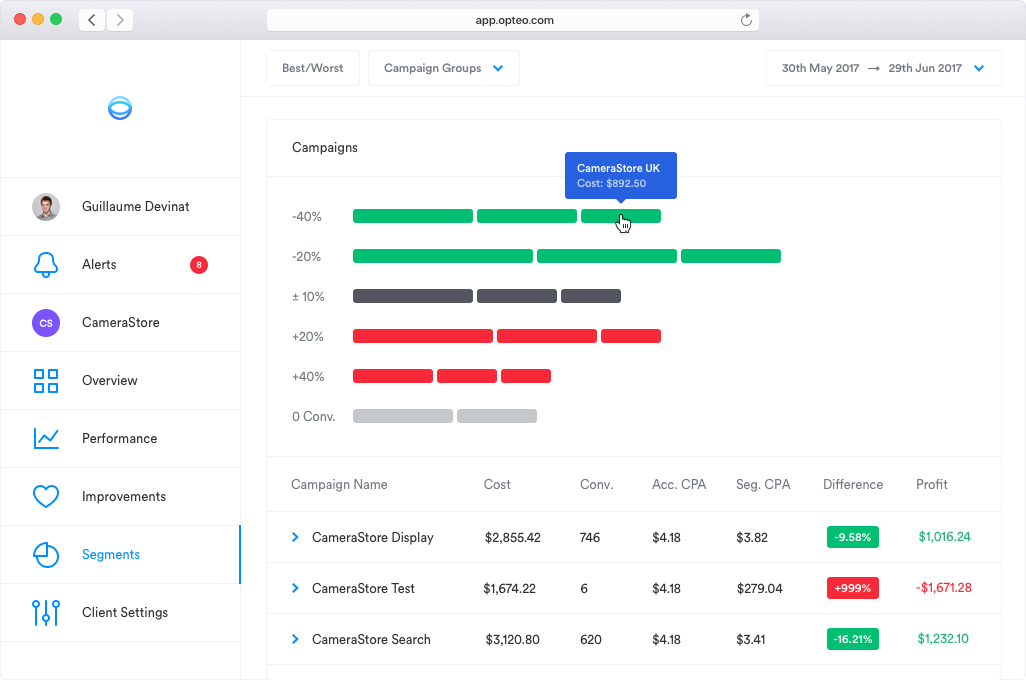Open Alerts bell icon
1026x680 pixels.
pyautogui.click(x=46, y=264)
